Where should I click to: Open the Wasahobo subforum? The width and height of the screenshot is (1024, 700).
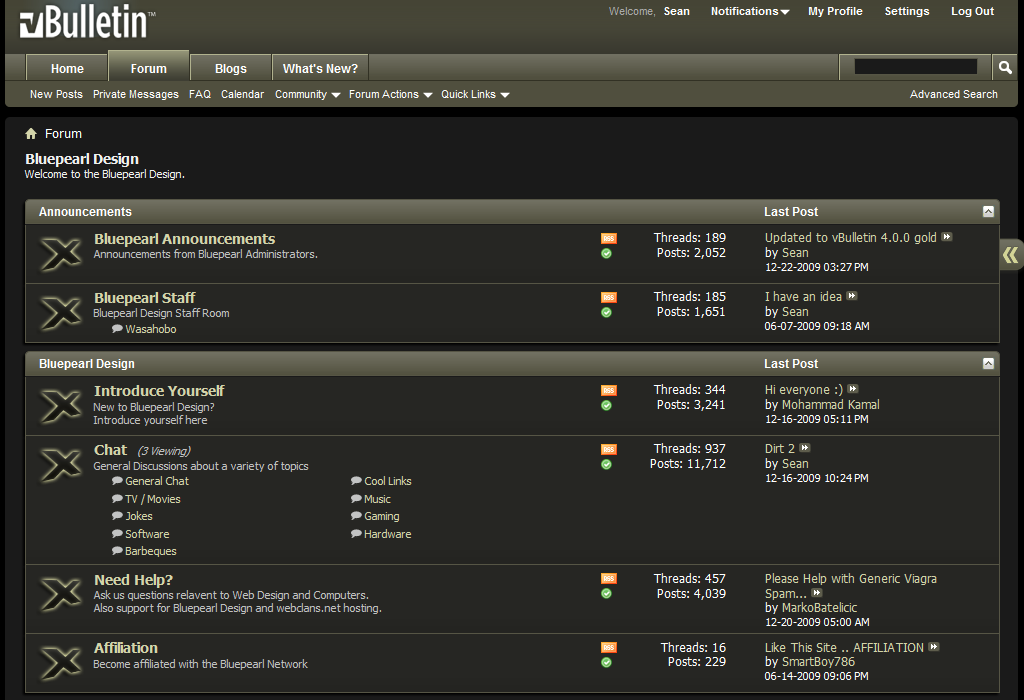(151, 329)
